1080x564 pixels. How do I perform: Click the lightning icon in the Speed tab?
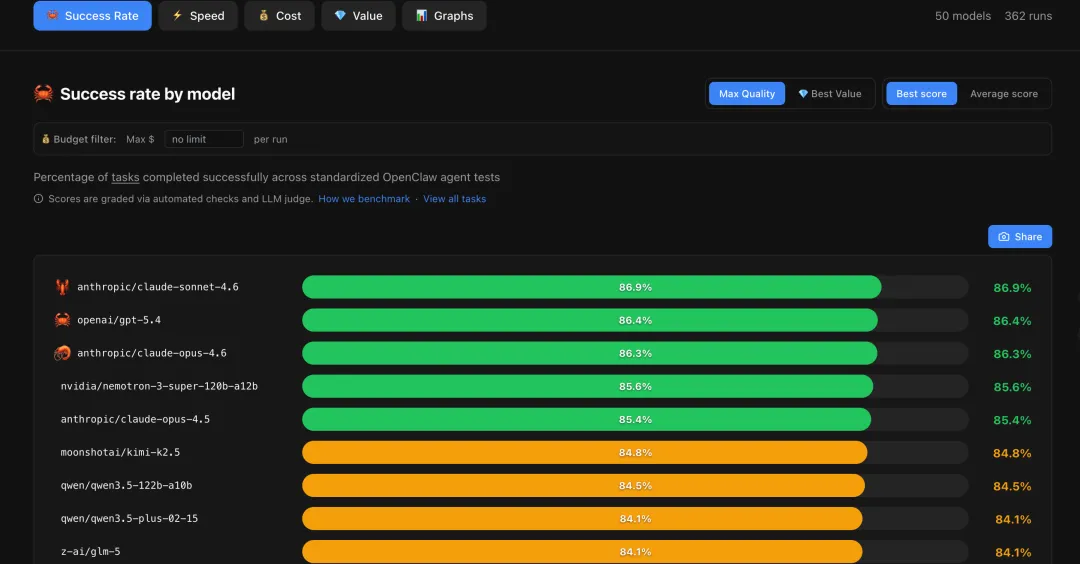click(177, 15)
